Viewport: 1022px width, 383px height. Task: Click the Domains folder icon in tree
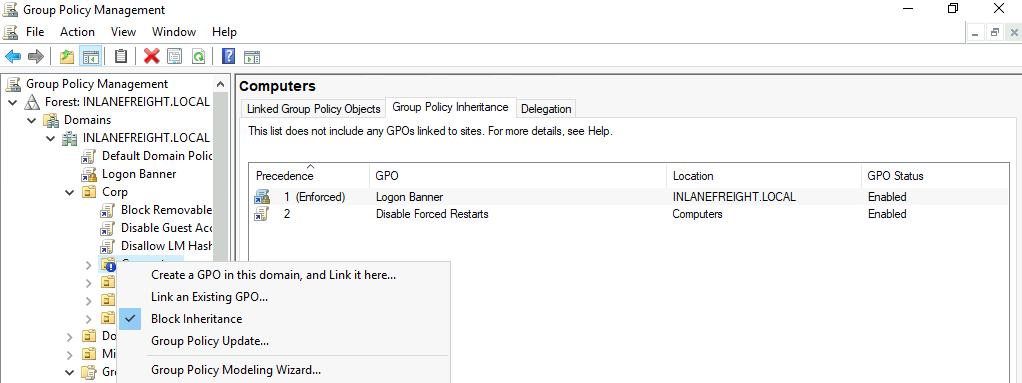tap(51, 120)
